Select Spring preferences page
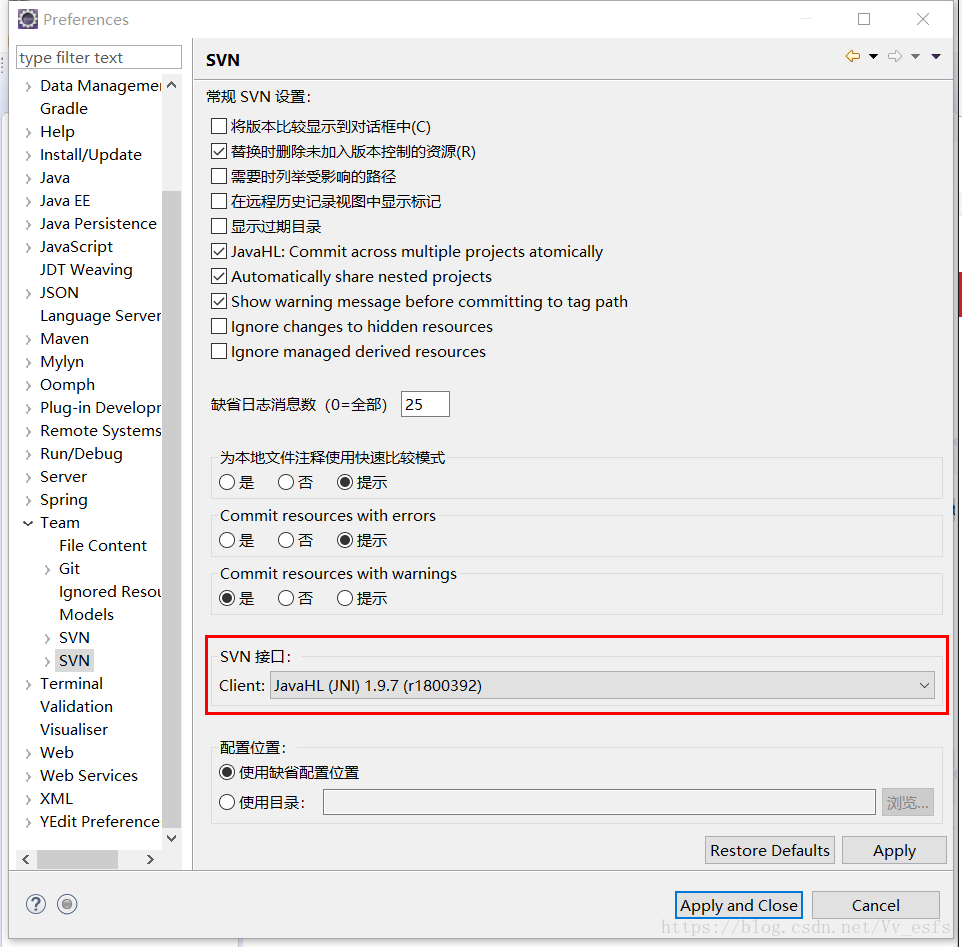The width and height of the screenshot is (962, 947). (x=64, y=499)
